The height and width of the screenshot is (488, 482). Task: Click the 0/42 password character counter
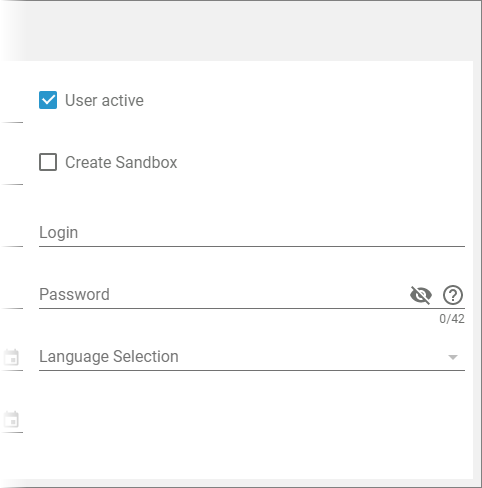click(x=452, y=319)
